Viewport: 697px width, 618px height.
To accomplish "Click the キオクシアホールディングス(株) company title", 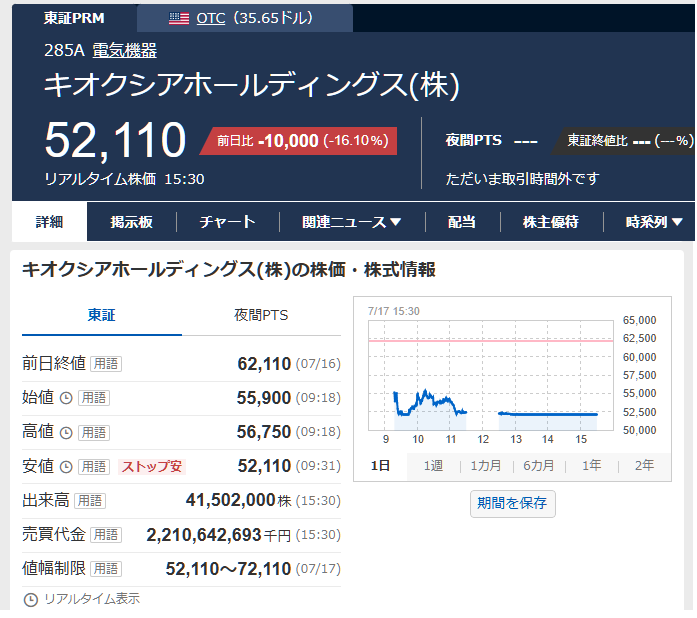I will click(x=252, y=86).
